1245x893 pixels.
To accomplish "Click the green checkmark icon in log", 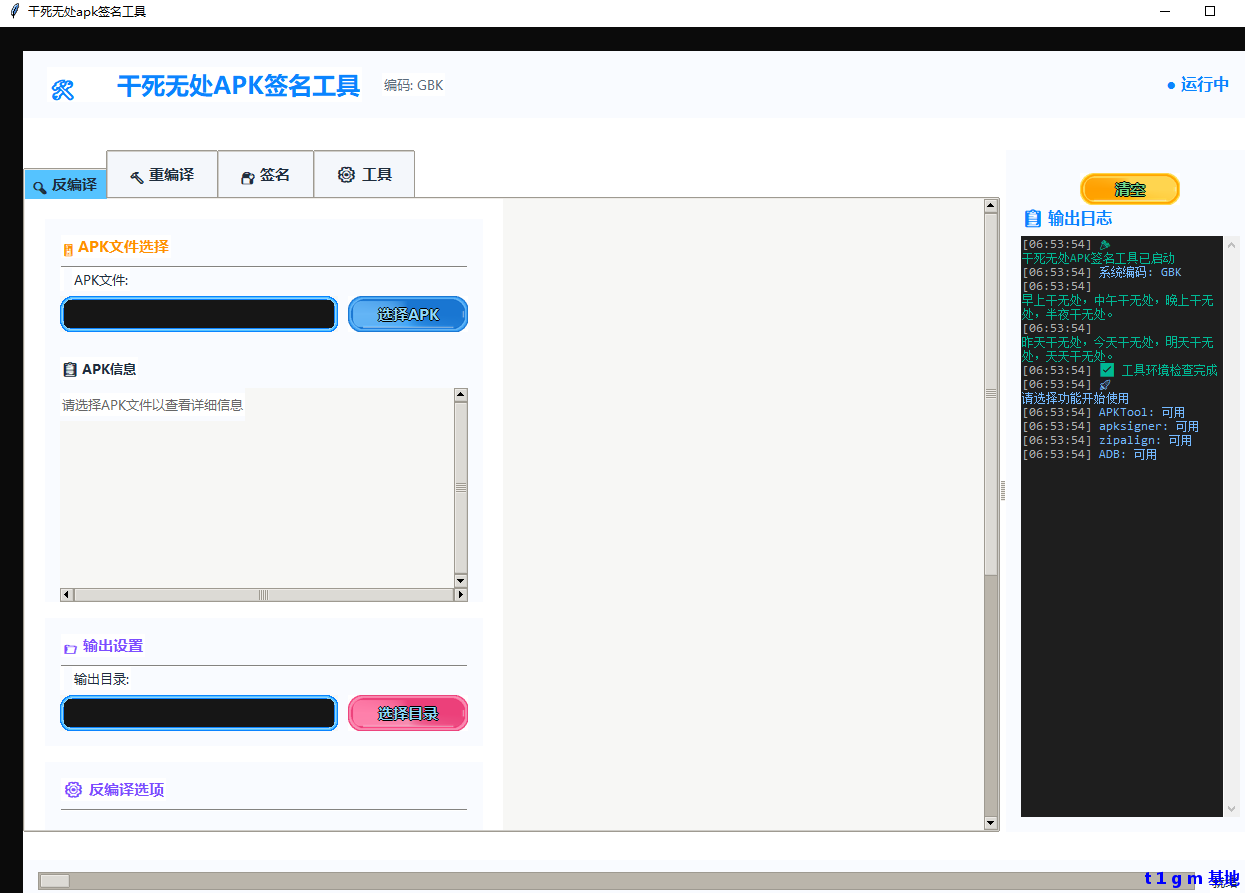I will (x=1107, y=370).
